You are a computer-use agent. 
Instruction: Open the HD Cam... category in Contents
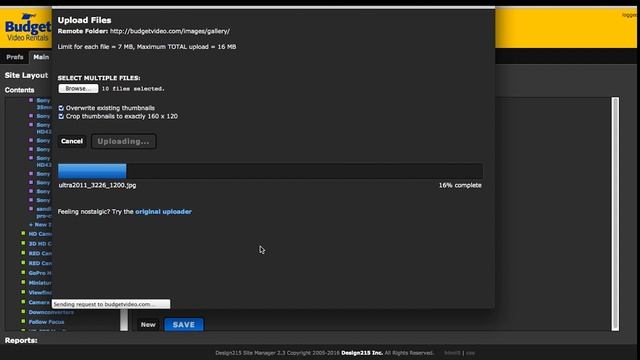tap(40, 234)
